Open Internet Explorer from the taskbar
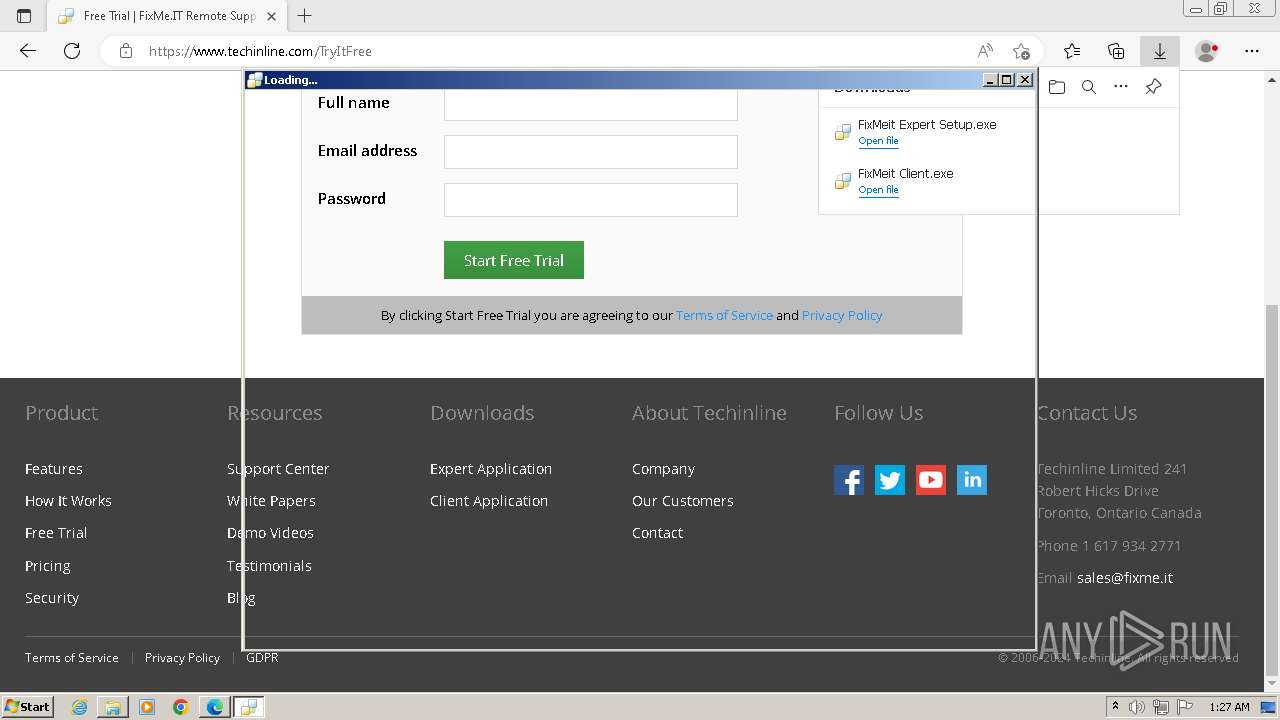 point(79,707)
